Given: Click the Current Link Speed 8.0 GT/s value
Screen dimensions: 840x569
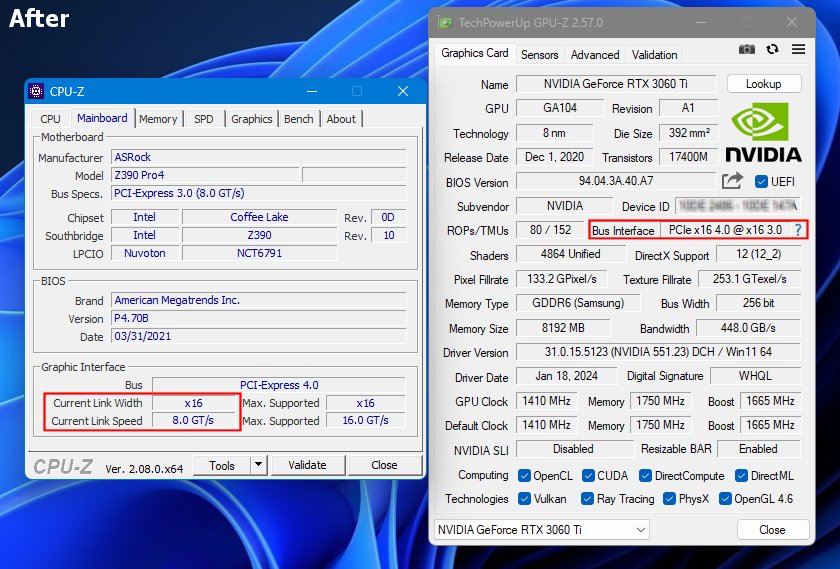Looking at the screenshot, I should pos(194,421).
